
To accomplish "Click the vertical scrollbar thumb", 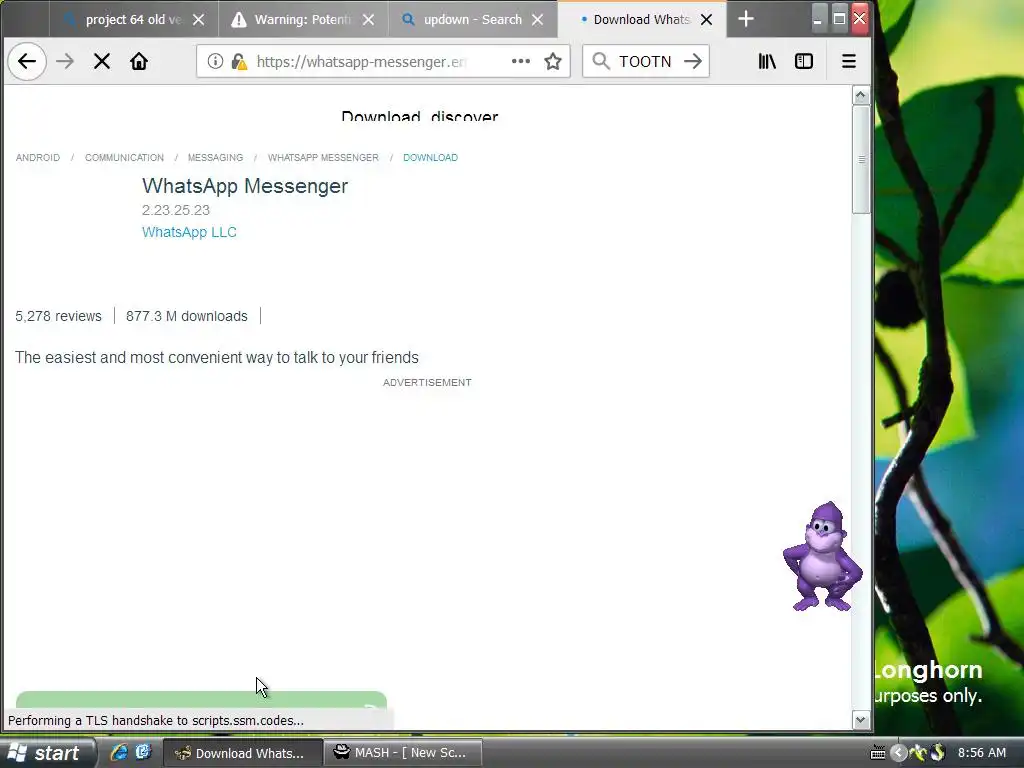I will [861, 159].
